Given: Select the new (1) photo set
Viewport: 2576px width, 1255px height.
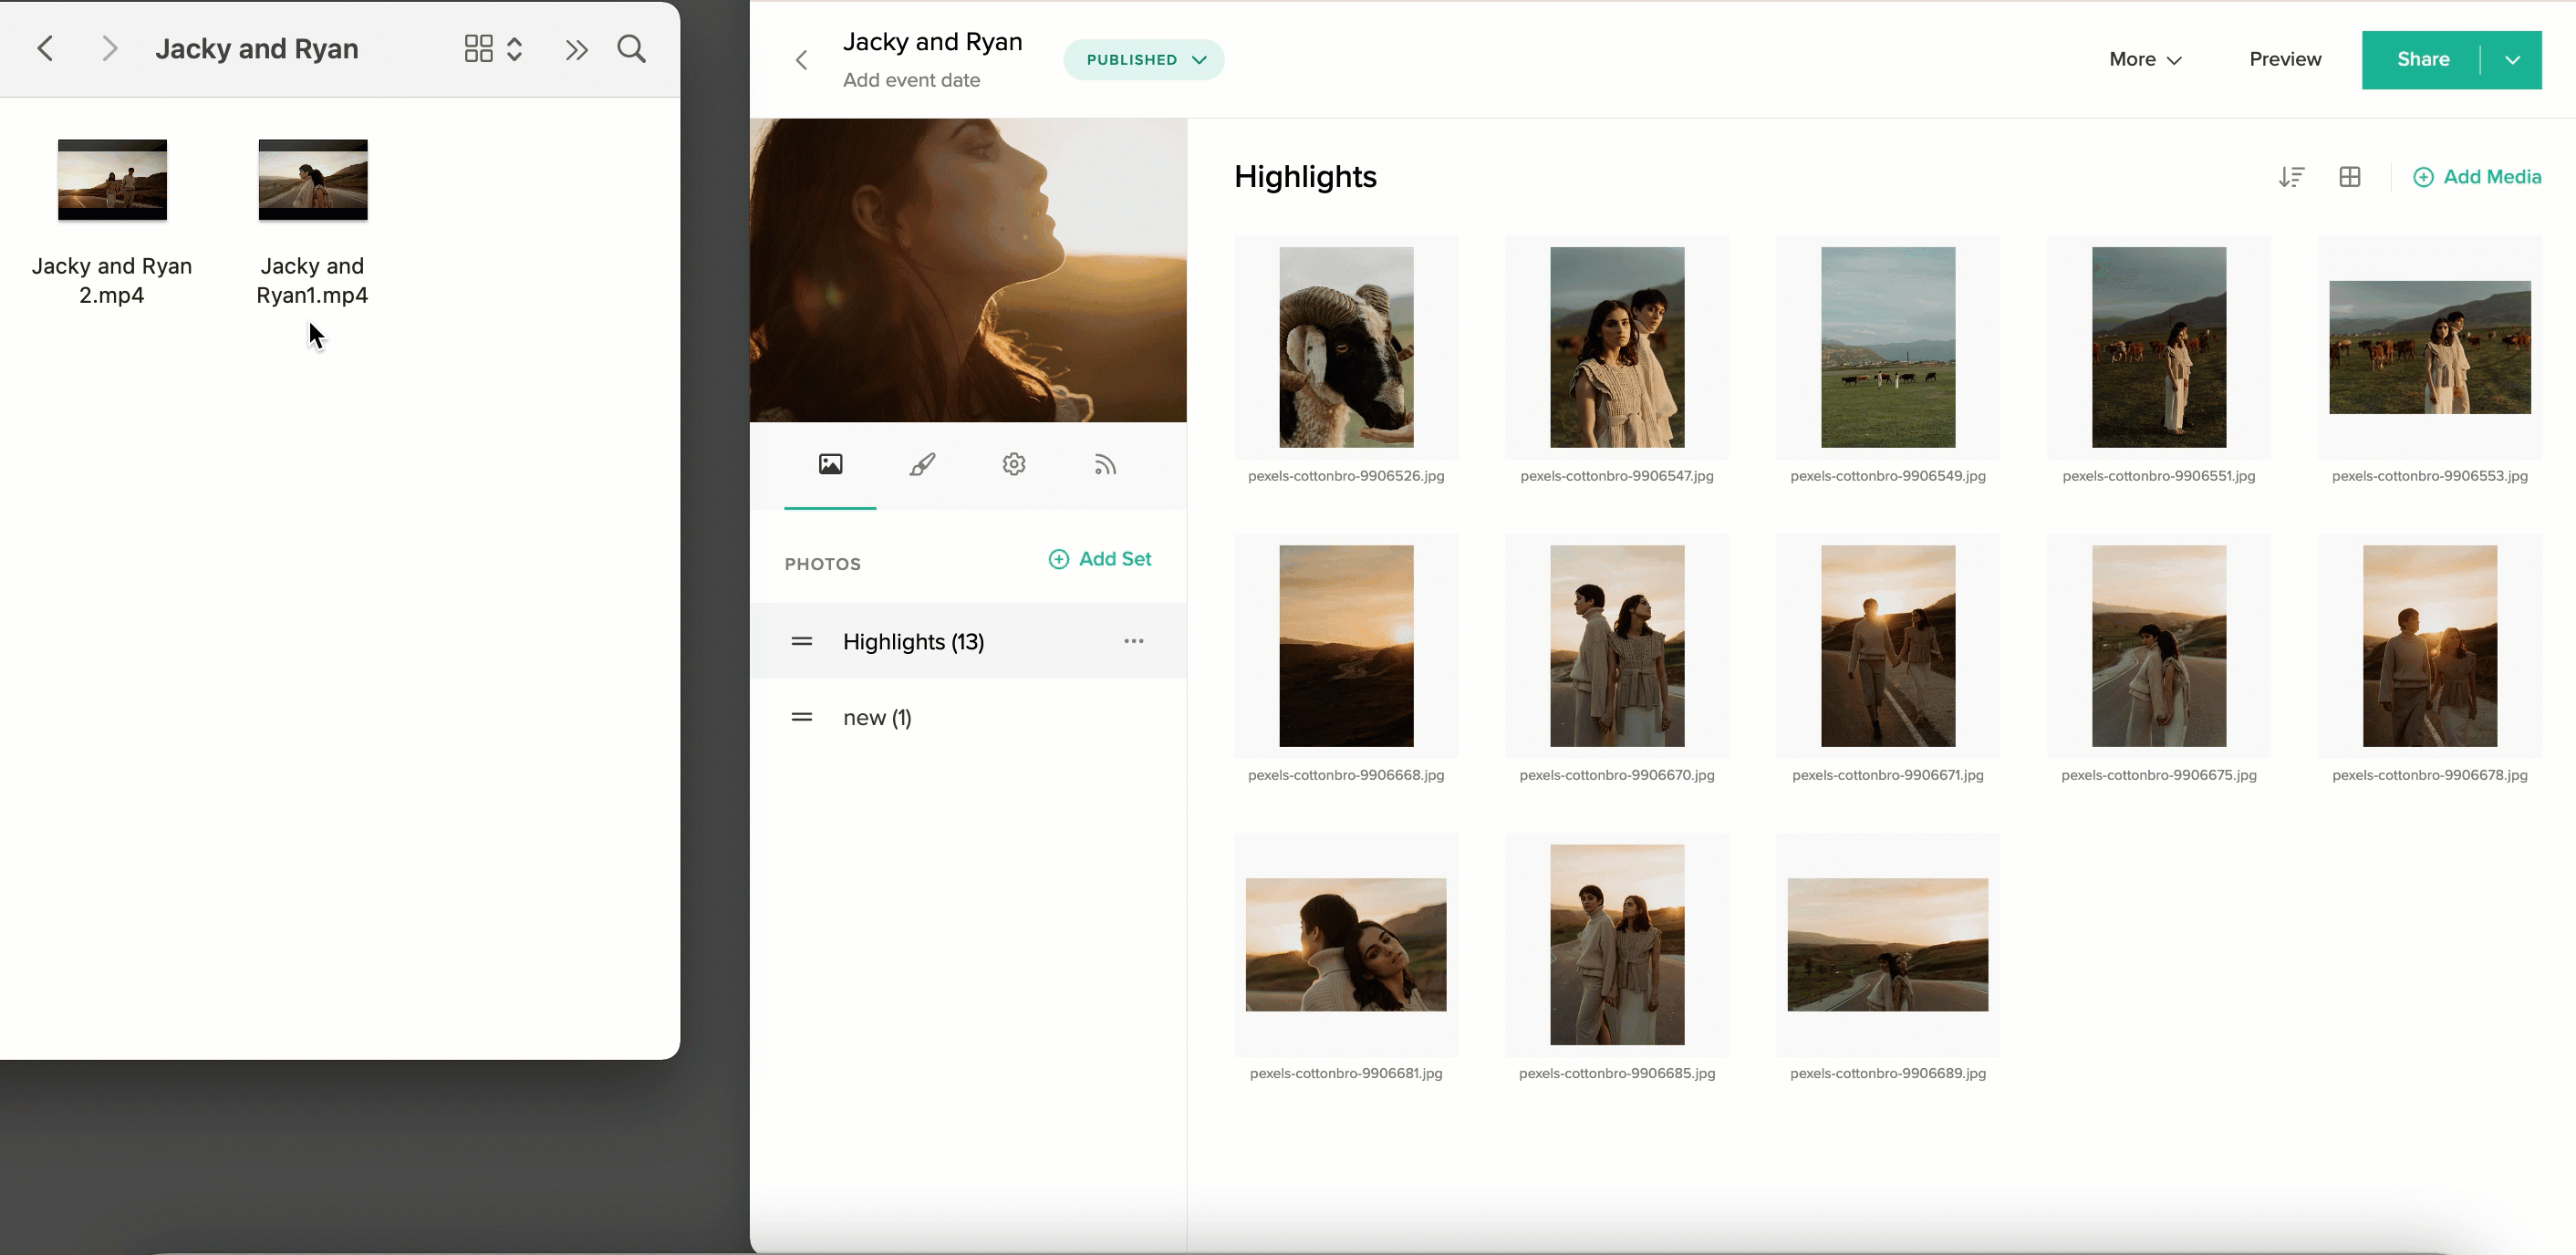Looking at the screenshot, I should pyautogui.click(x=877, y=716).
